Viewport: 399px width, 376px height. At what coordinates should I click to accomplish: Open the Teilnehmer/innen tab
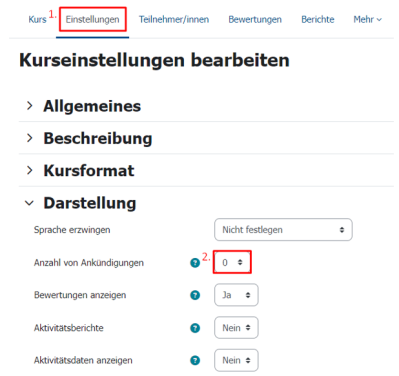pyautogui.click(x=174, y=20)
